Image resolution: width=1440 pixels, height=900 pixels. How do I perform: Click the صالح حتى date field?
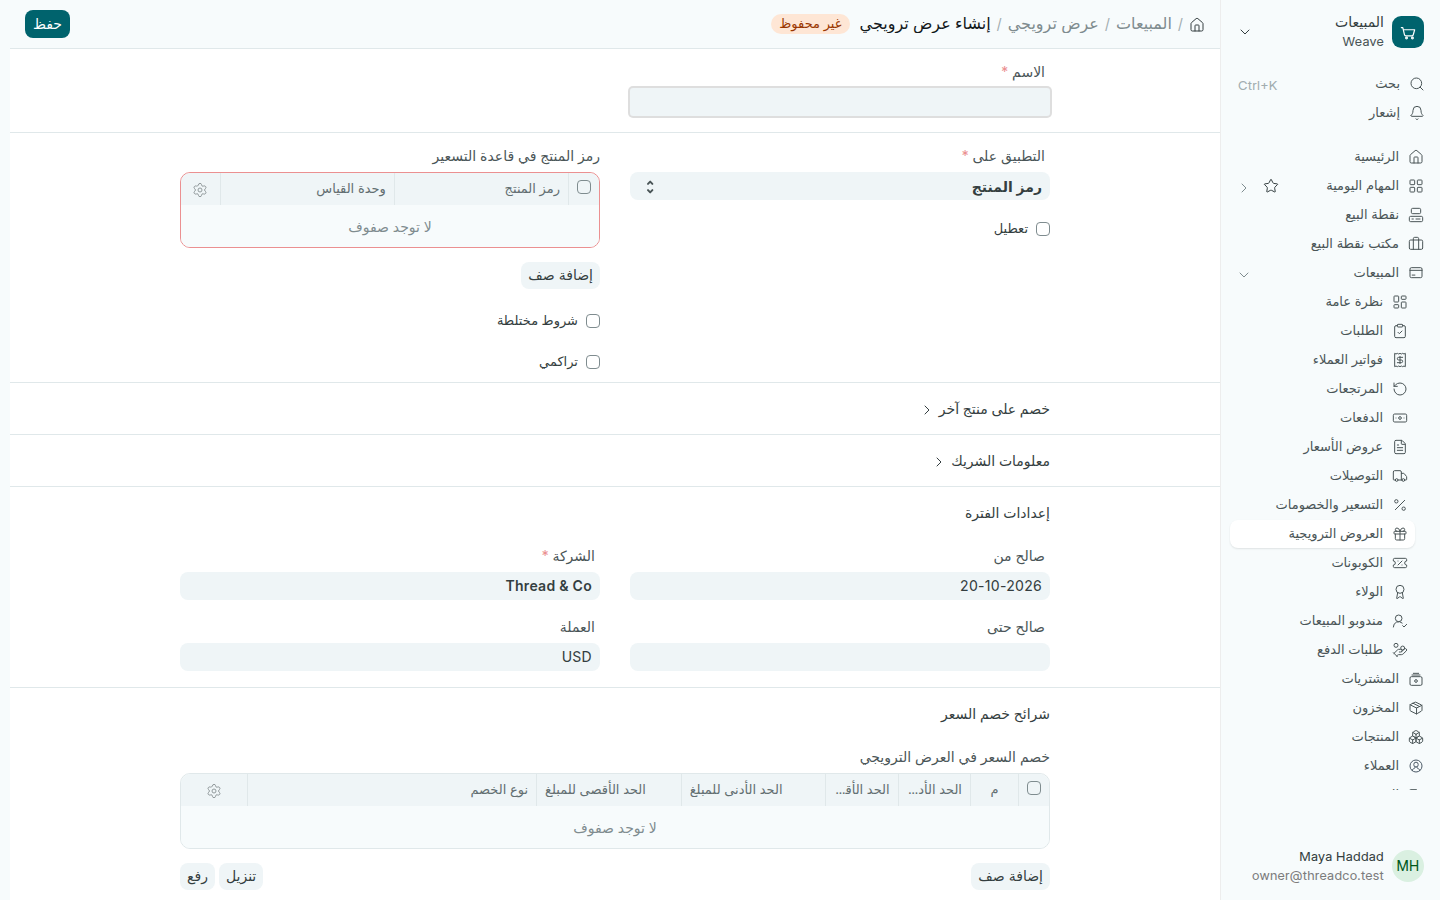pyautogui.click(x=840, y=657)
